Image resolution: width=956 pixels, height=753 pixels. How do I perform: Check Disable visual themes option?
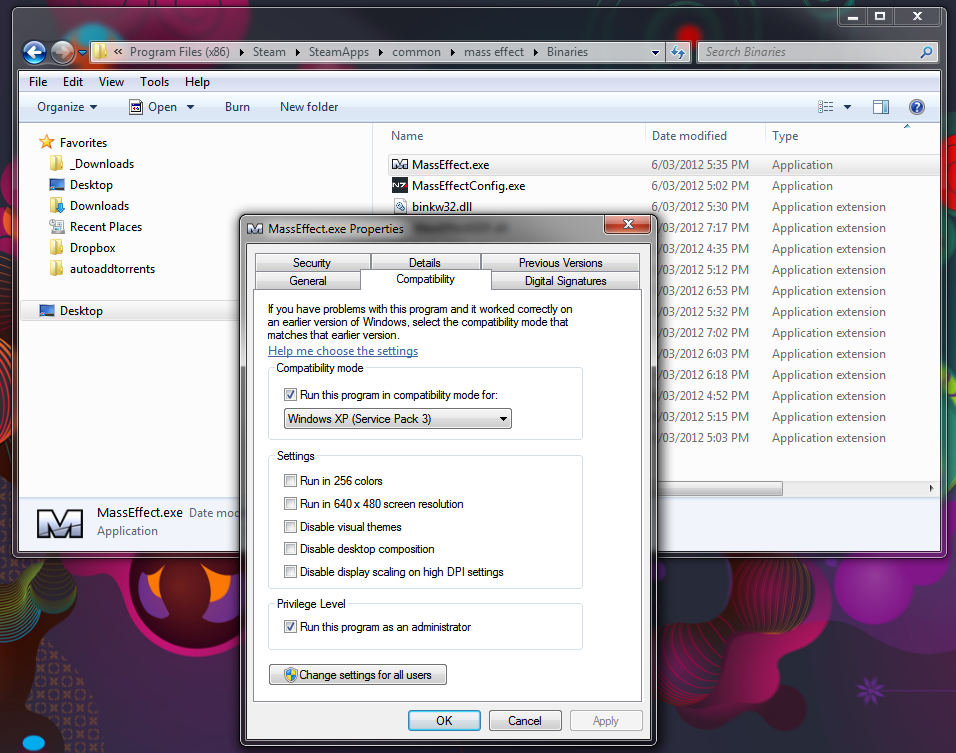coord(291,527)
